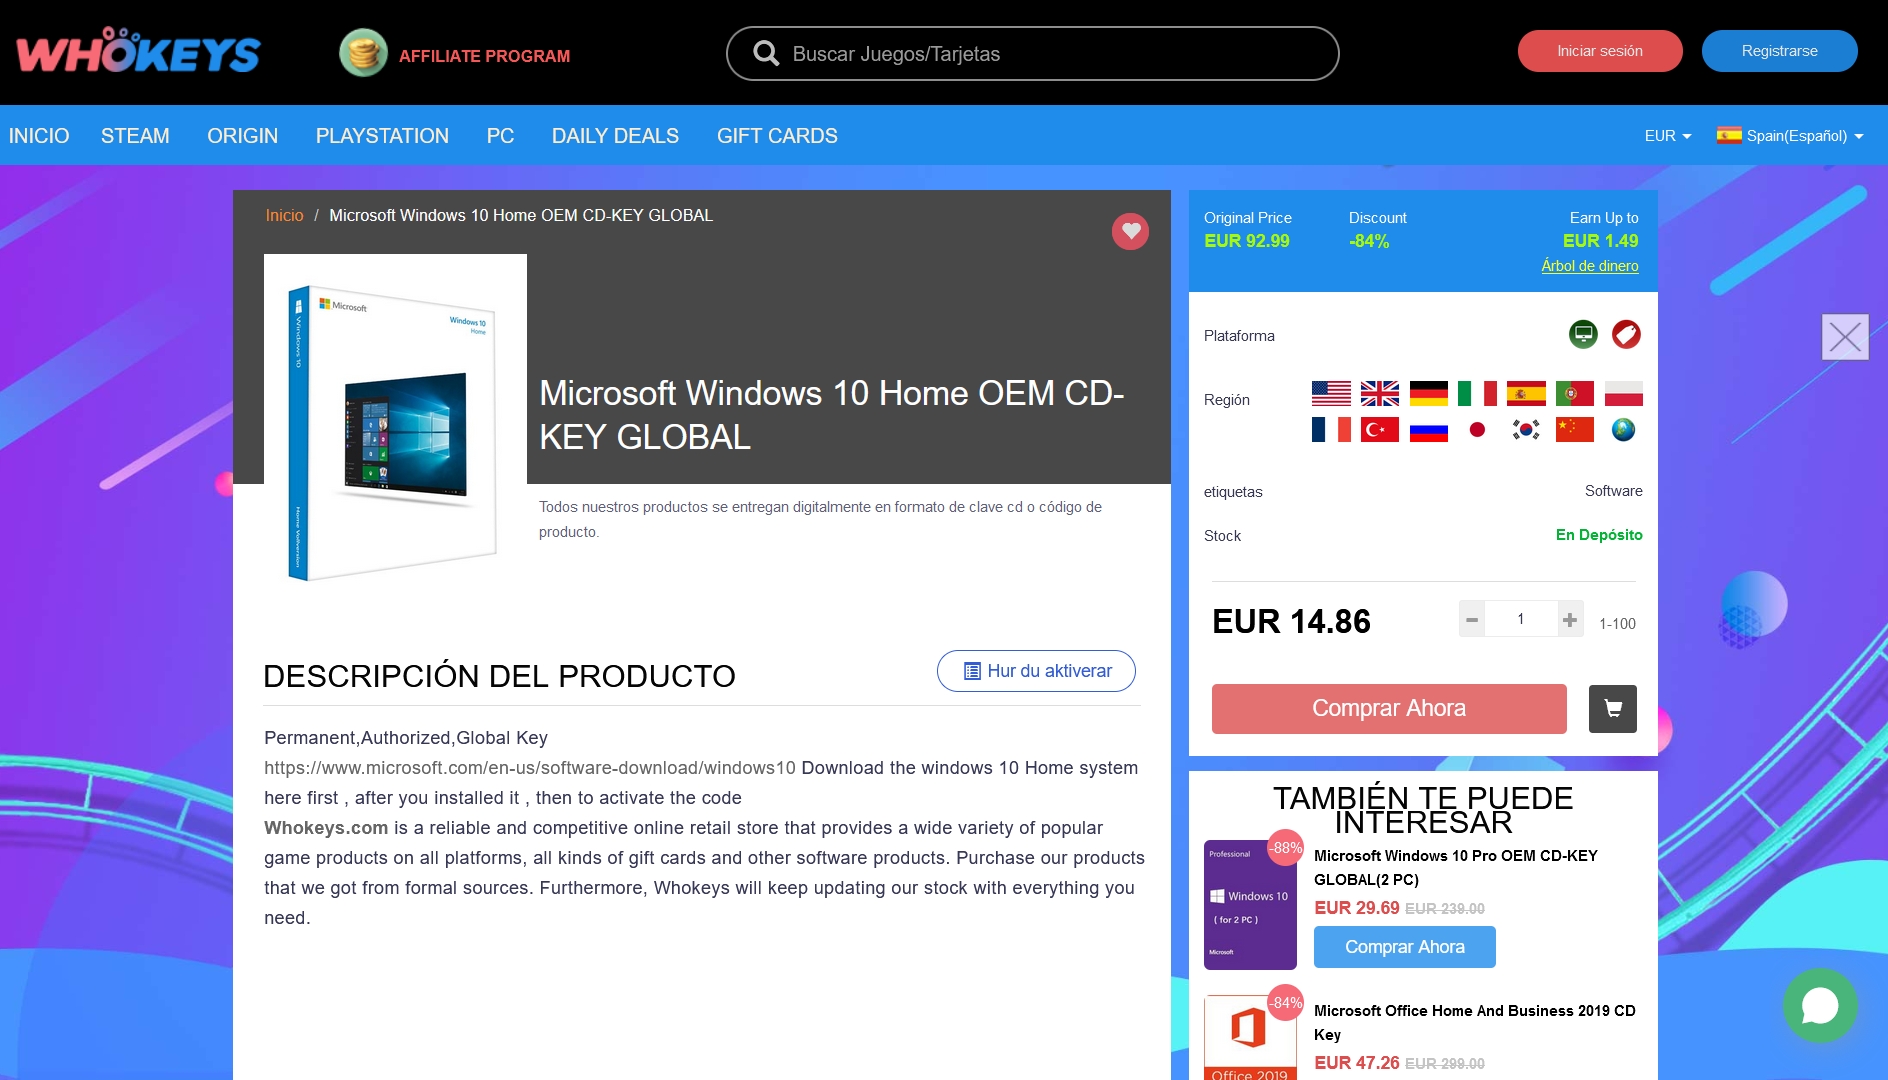Open the STEAM menu
This screenshot has width=1888, height=1080.
tap(135, 136)
